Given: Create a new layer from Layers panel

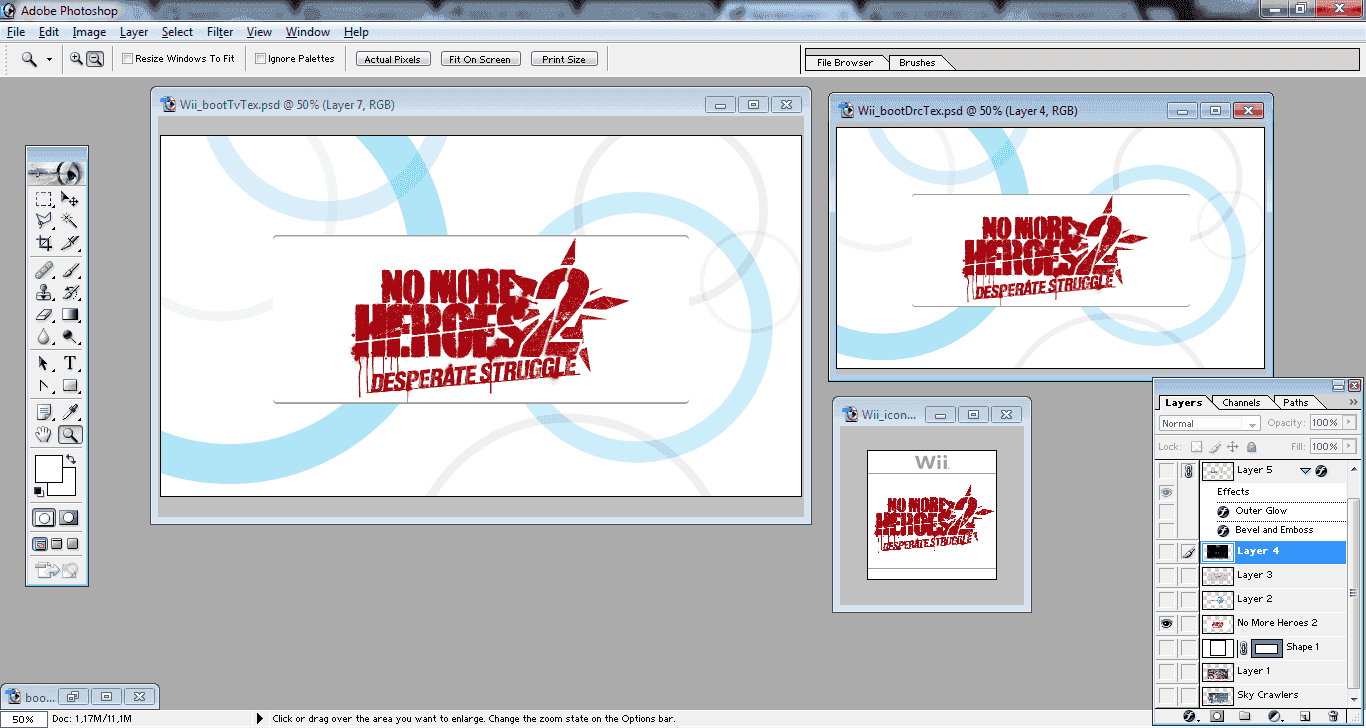Looking at the screenshot, I should tap(1304, 716).
